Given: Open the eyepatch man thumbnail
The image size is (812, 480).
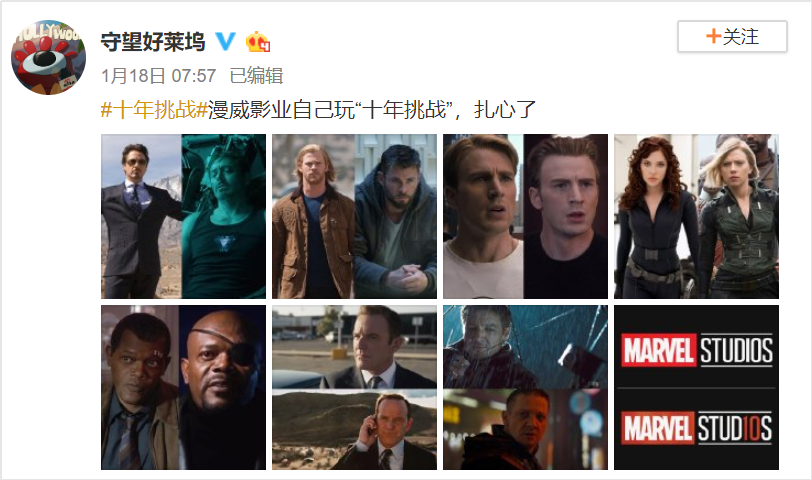Looking at the screenshot, I should point(183,387).
